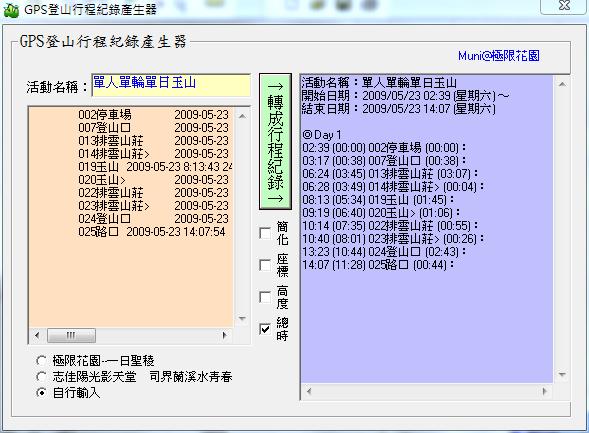Enable the 座標 checkbox
The width and height of the screenshot is (589, 433).
coord(265,265)
